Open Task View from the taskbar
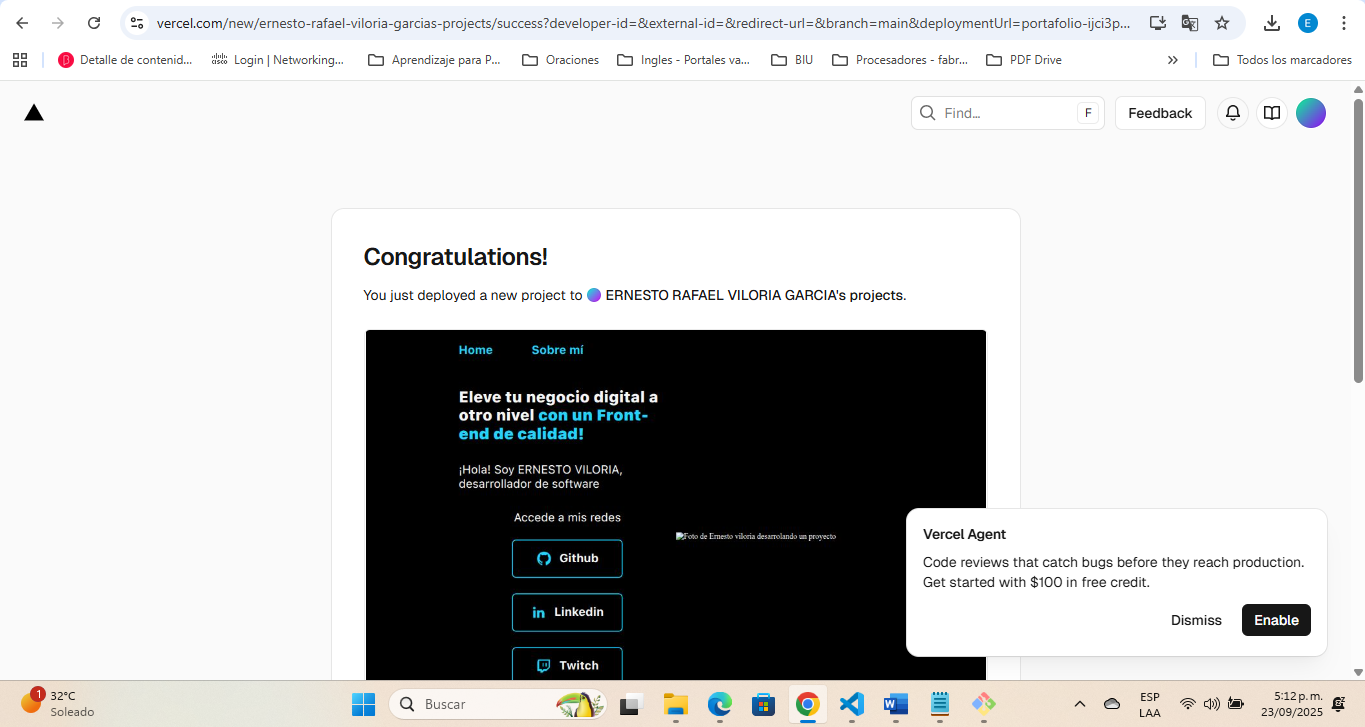1365x727 pixels. click(630, 704)
